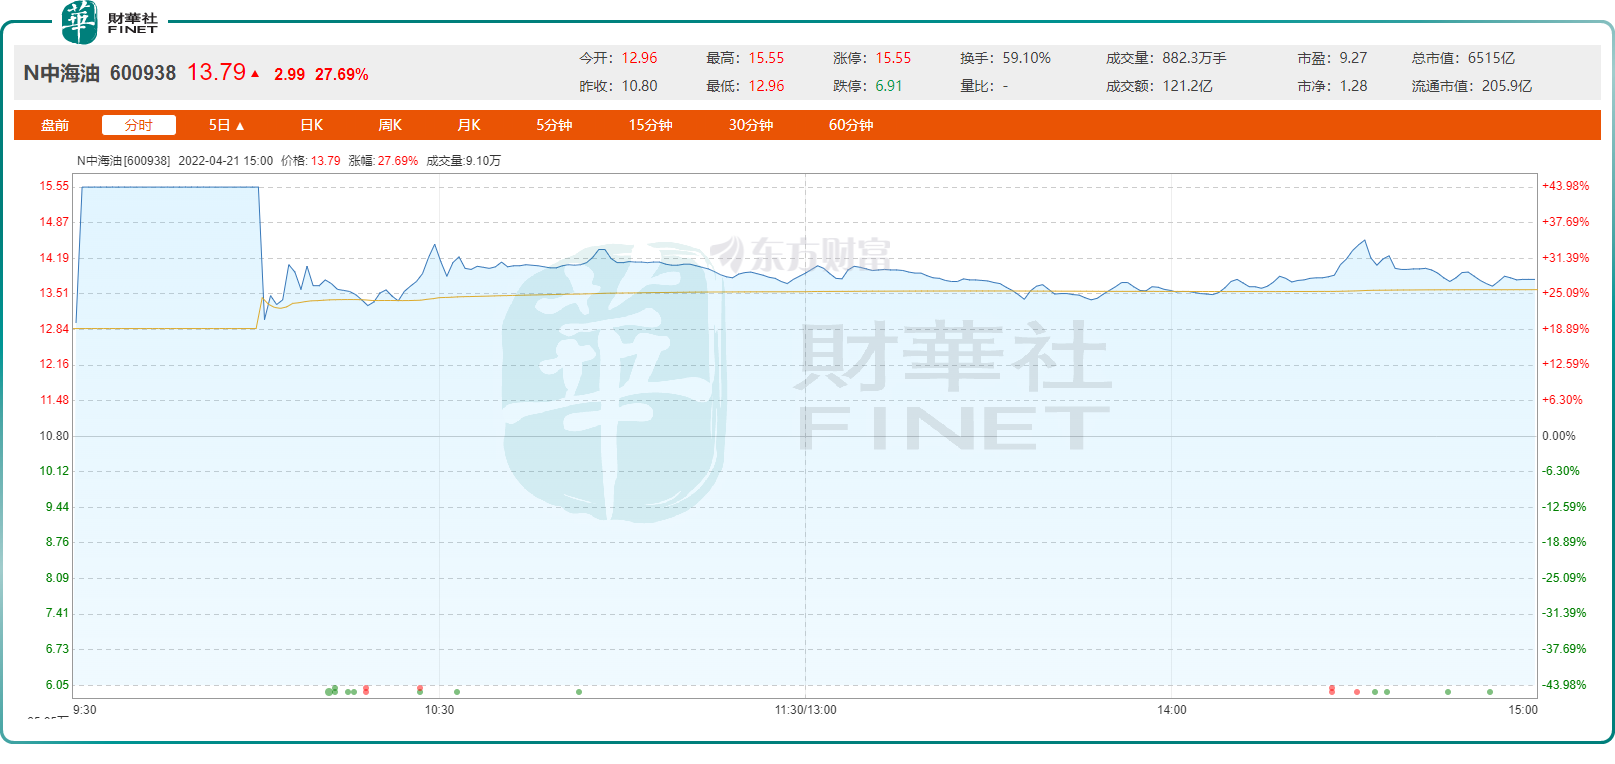The width and height of the screenshot is (1615, 764).
Task: Open the 30分钟 chart tab
Action: (x=750, y=125)
